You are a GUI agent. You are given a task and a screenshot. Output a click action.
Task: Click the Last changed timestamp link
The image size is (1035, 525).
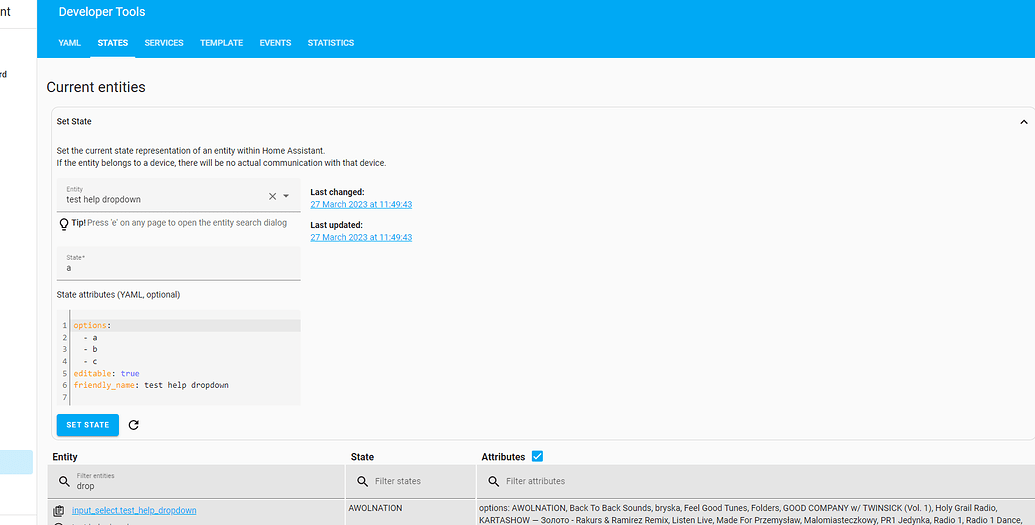(361, 205)
